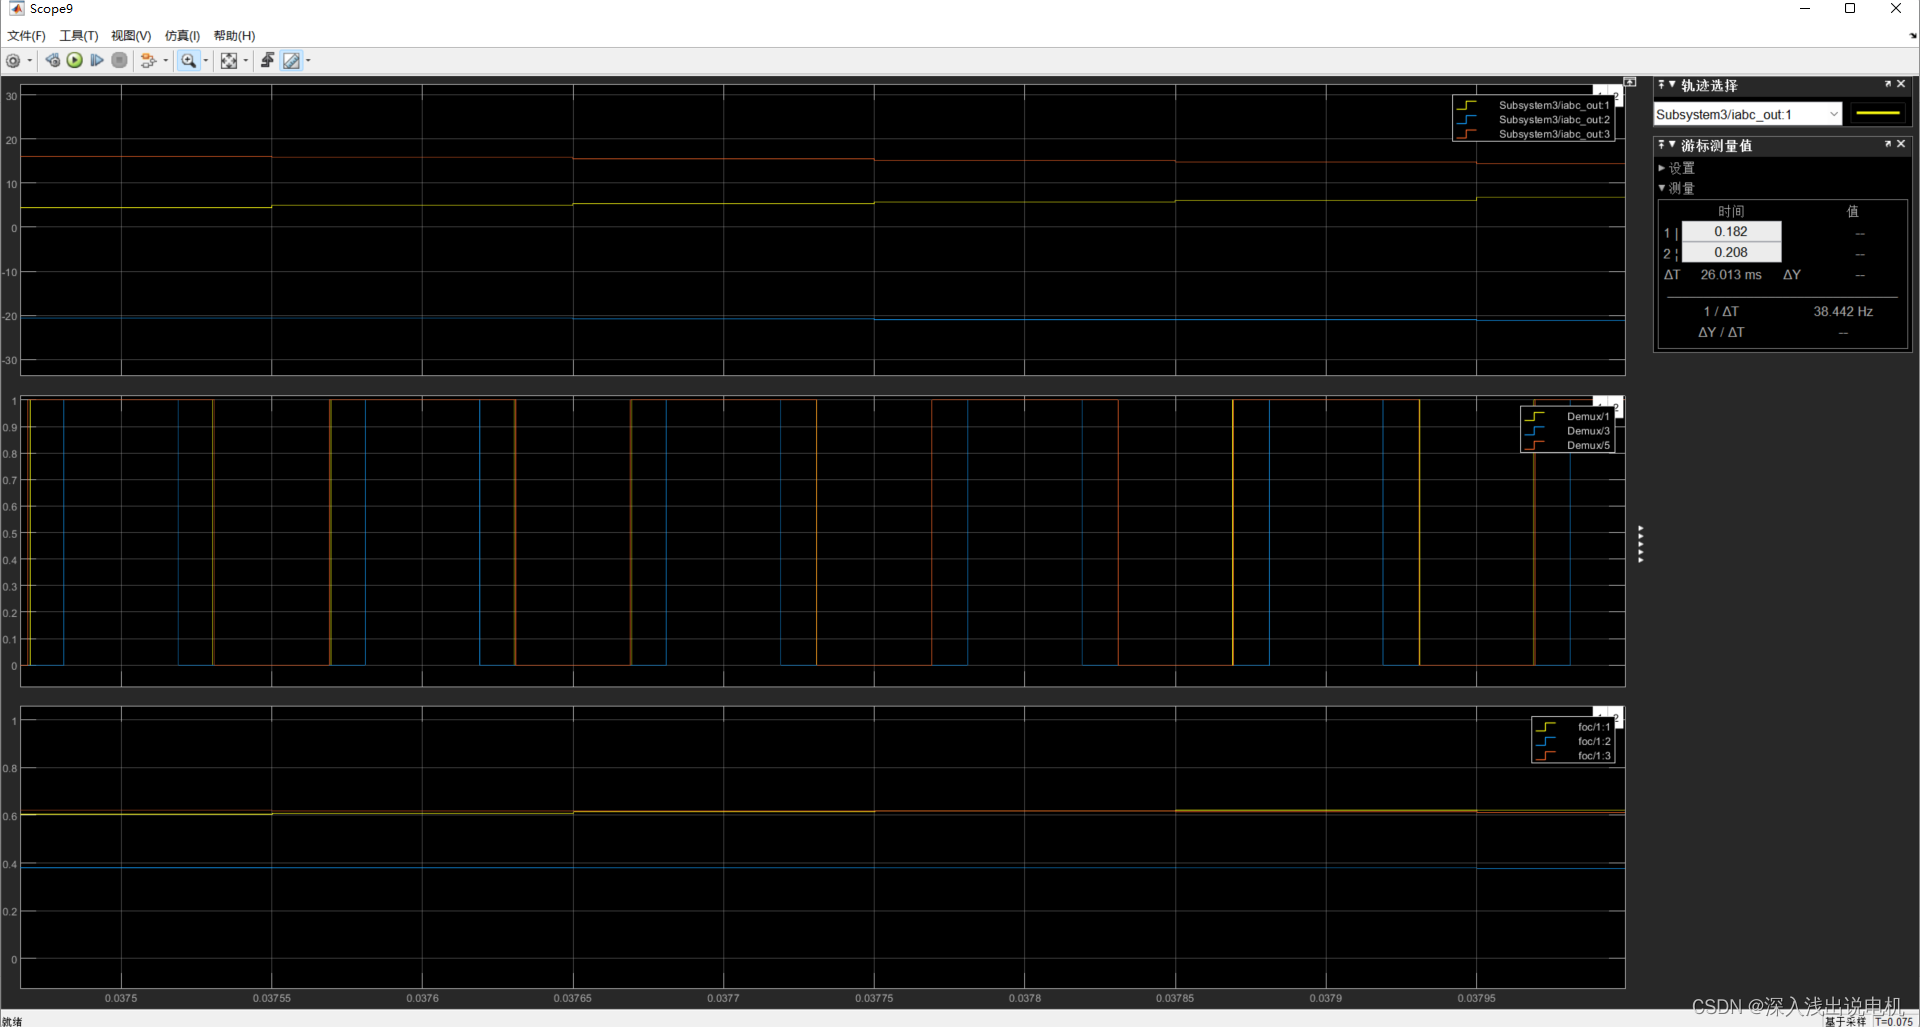Open the configuration gear dropdown arrow

(30, 61)
